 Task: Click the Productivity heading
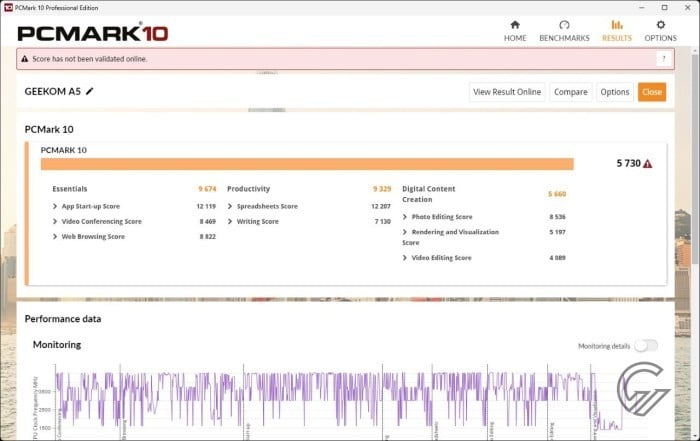coord(248,189)
